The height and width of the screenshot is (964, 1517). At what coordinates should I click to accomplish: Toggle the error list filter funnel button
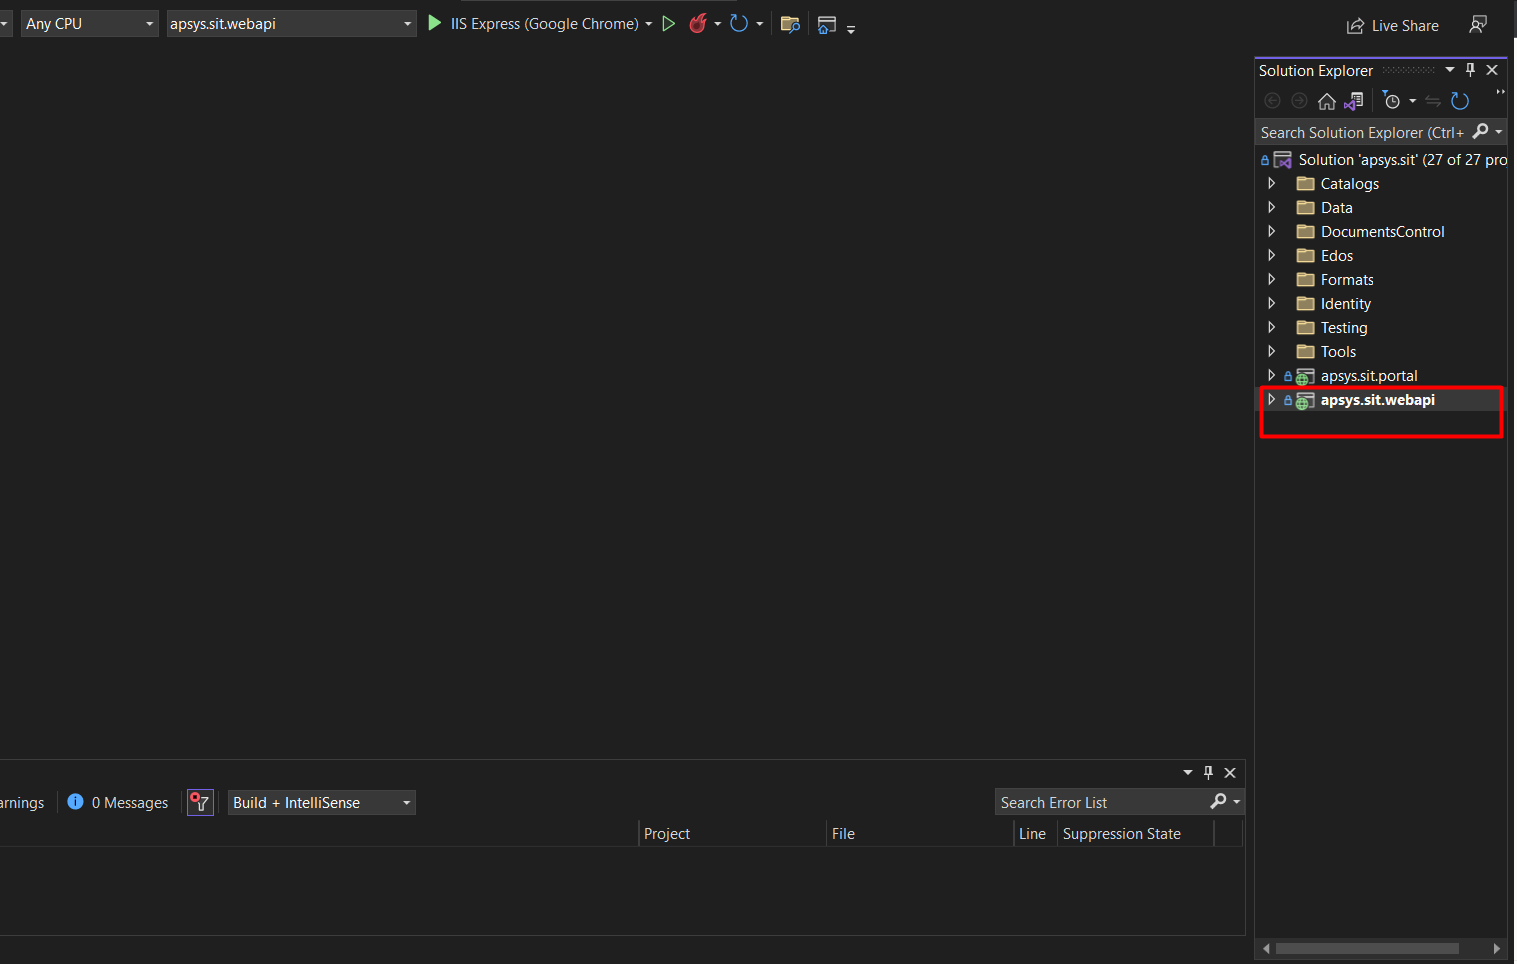pyautogui.click(x=200, y=803)
